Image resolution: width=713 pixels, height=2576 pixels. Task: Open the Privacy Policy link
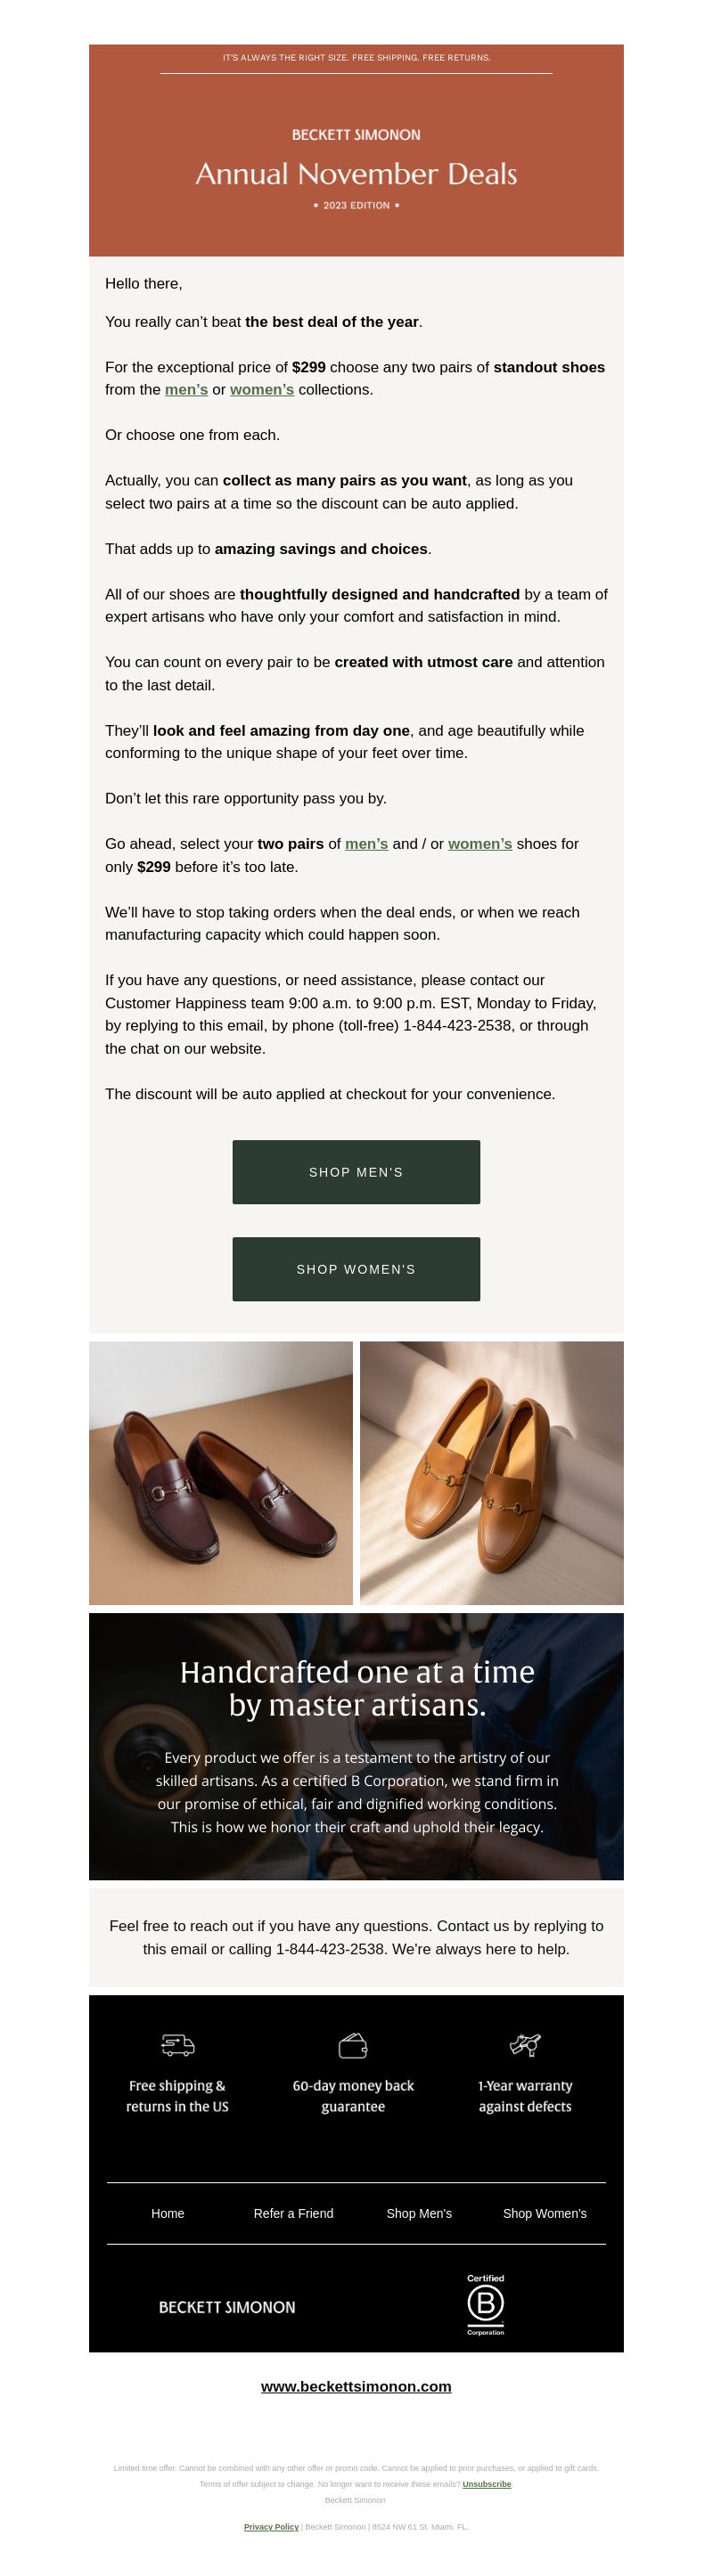point(271,2527)
